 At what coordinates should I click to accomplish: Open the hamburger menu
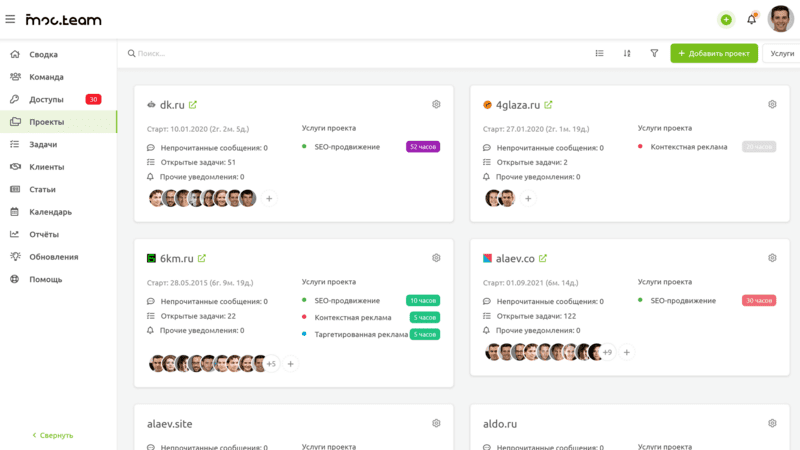[x=10, y=19]
